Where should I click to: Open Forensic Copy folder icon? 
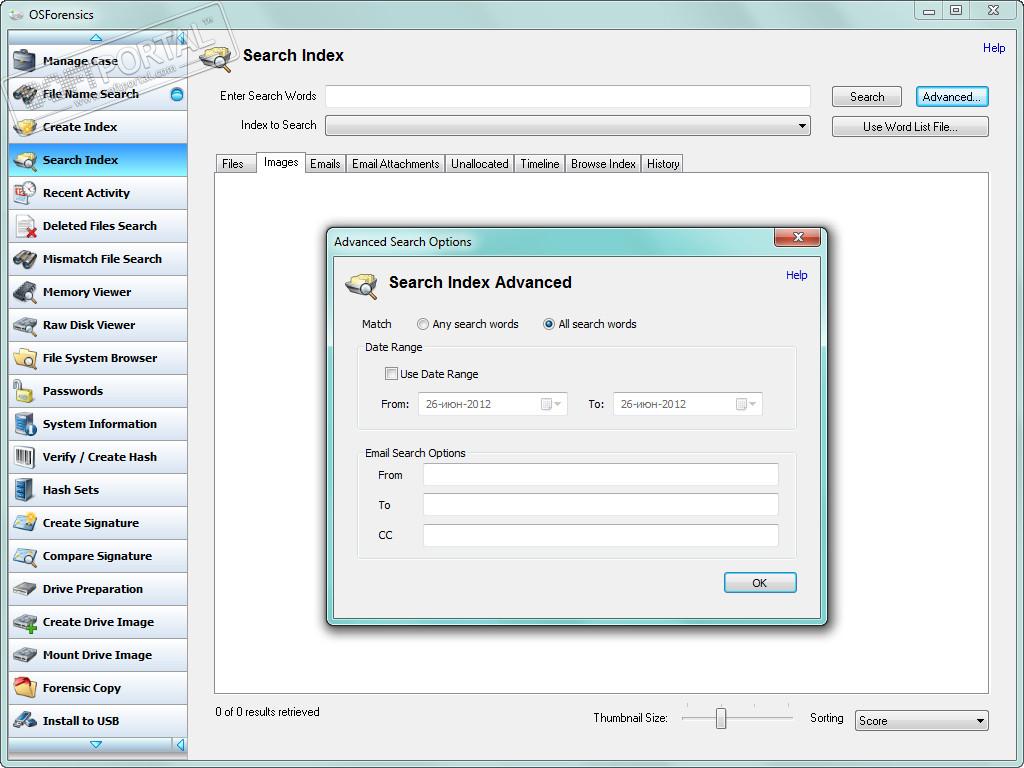(x=25, y=688)
